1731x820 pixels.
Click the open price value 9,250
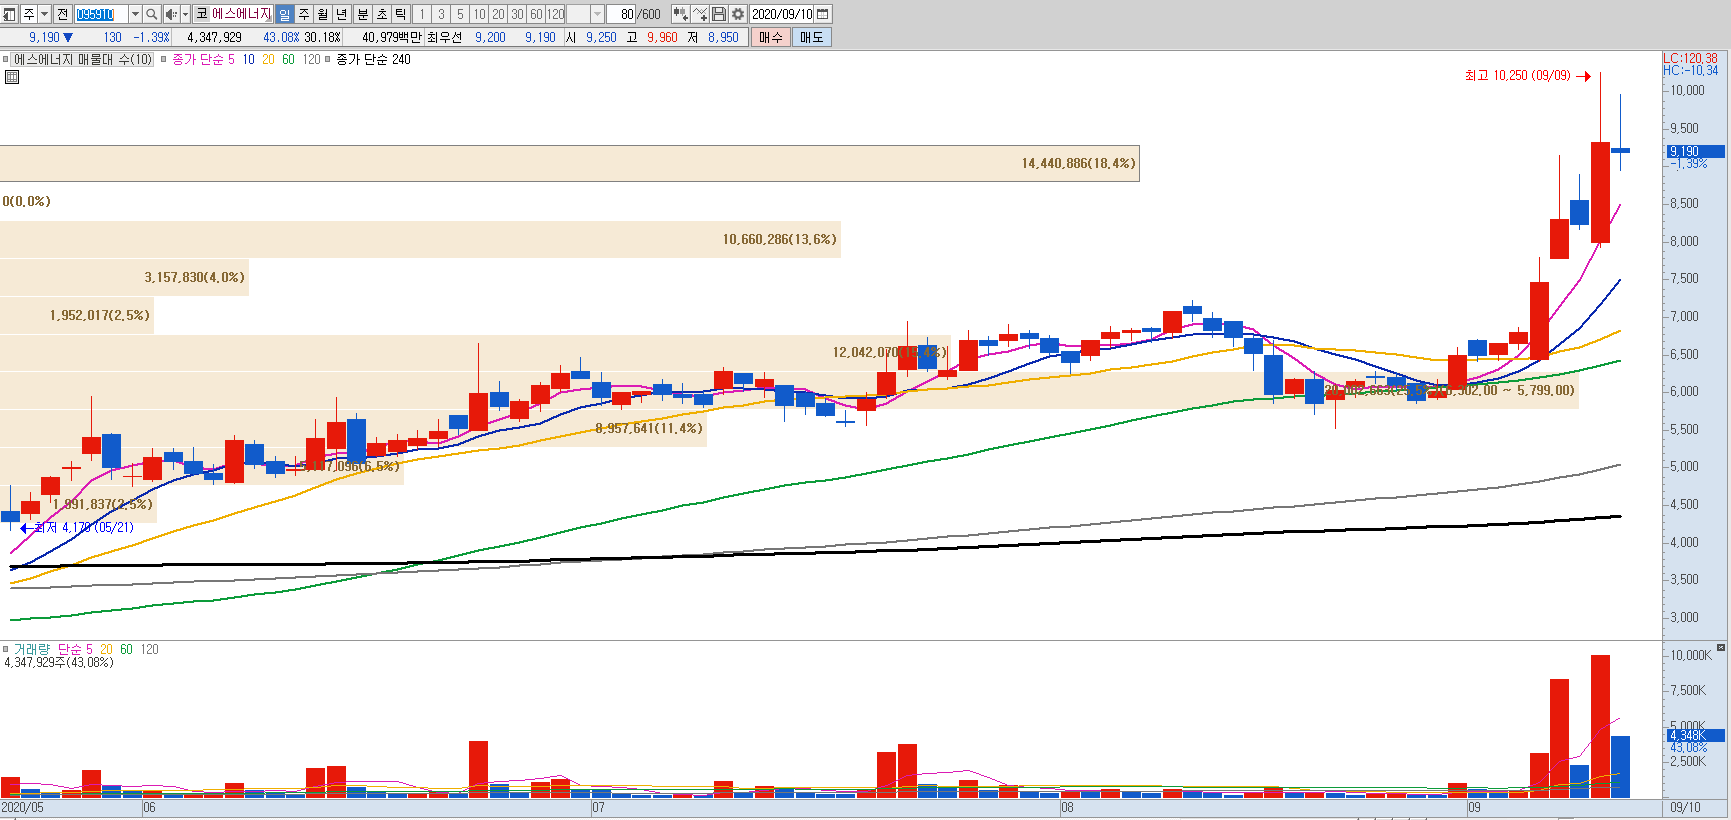[x=601, y=37]
